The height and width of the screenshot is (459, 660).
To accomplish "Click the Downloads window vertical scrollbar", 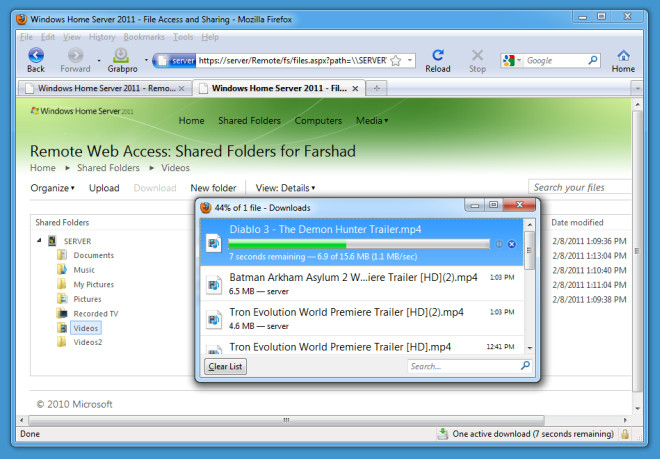I will (x=530, y=286).
